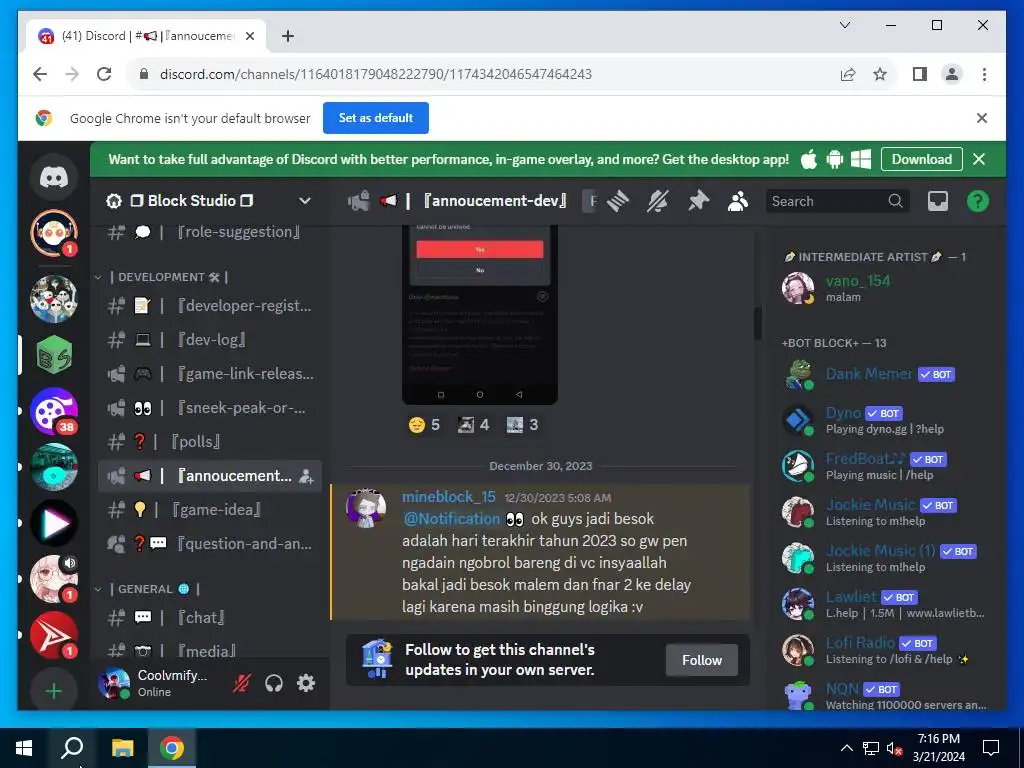Screen dimensions: 1024x768
Task: Open File Explorer from taskbar
Action: coord(122,748)
